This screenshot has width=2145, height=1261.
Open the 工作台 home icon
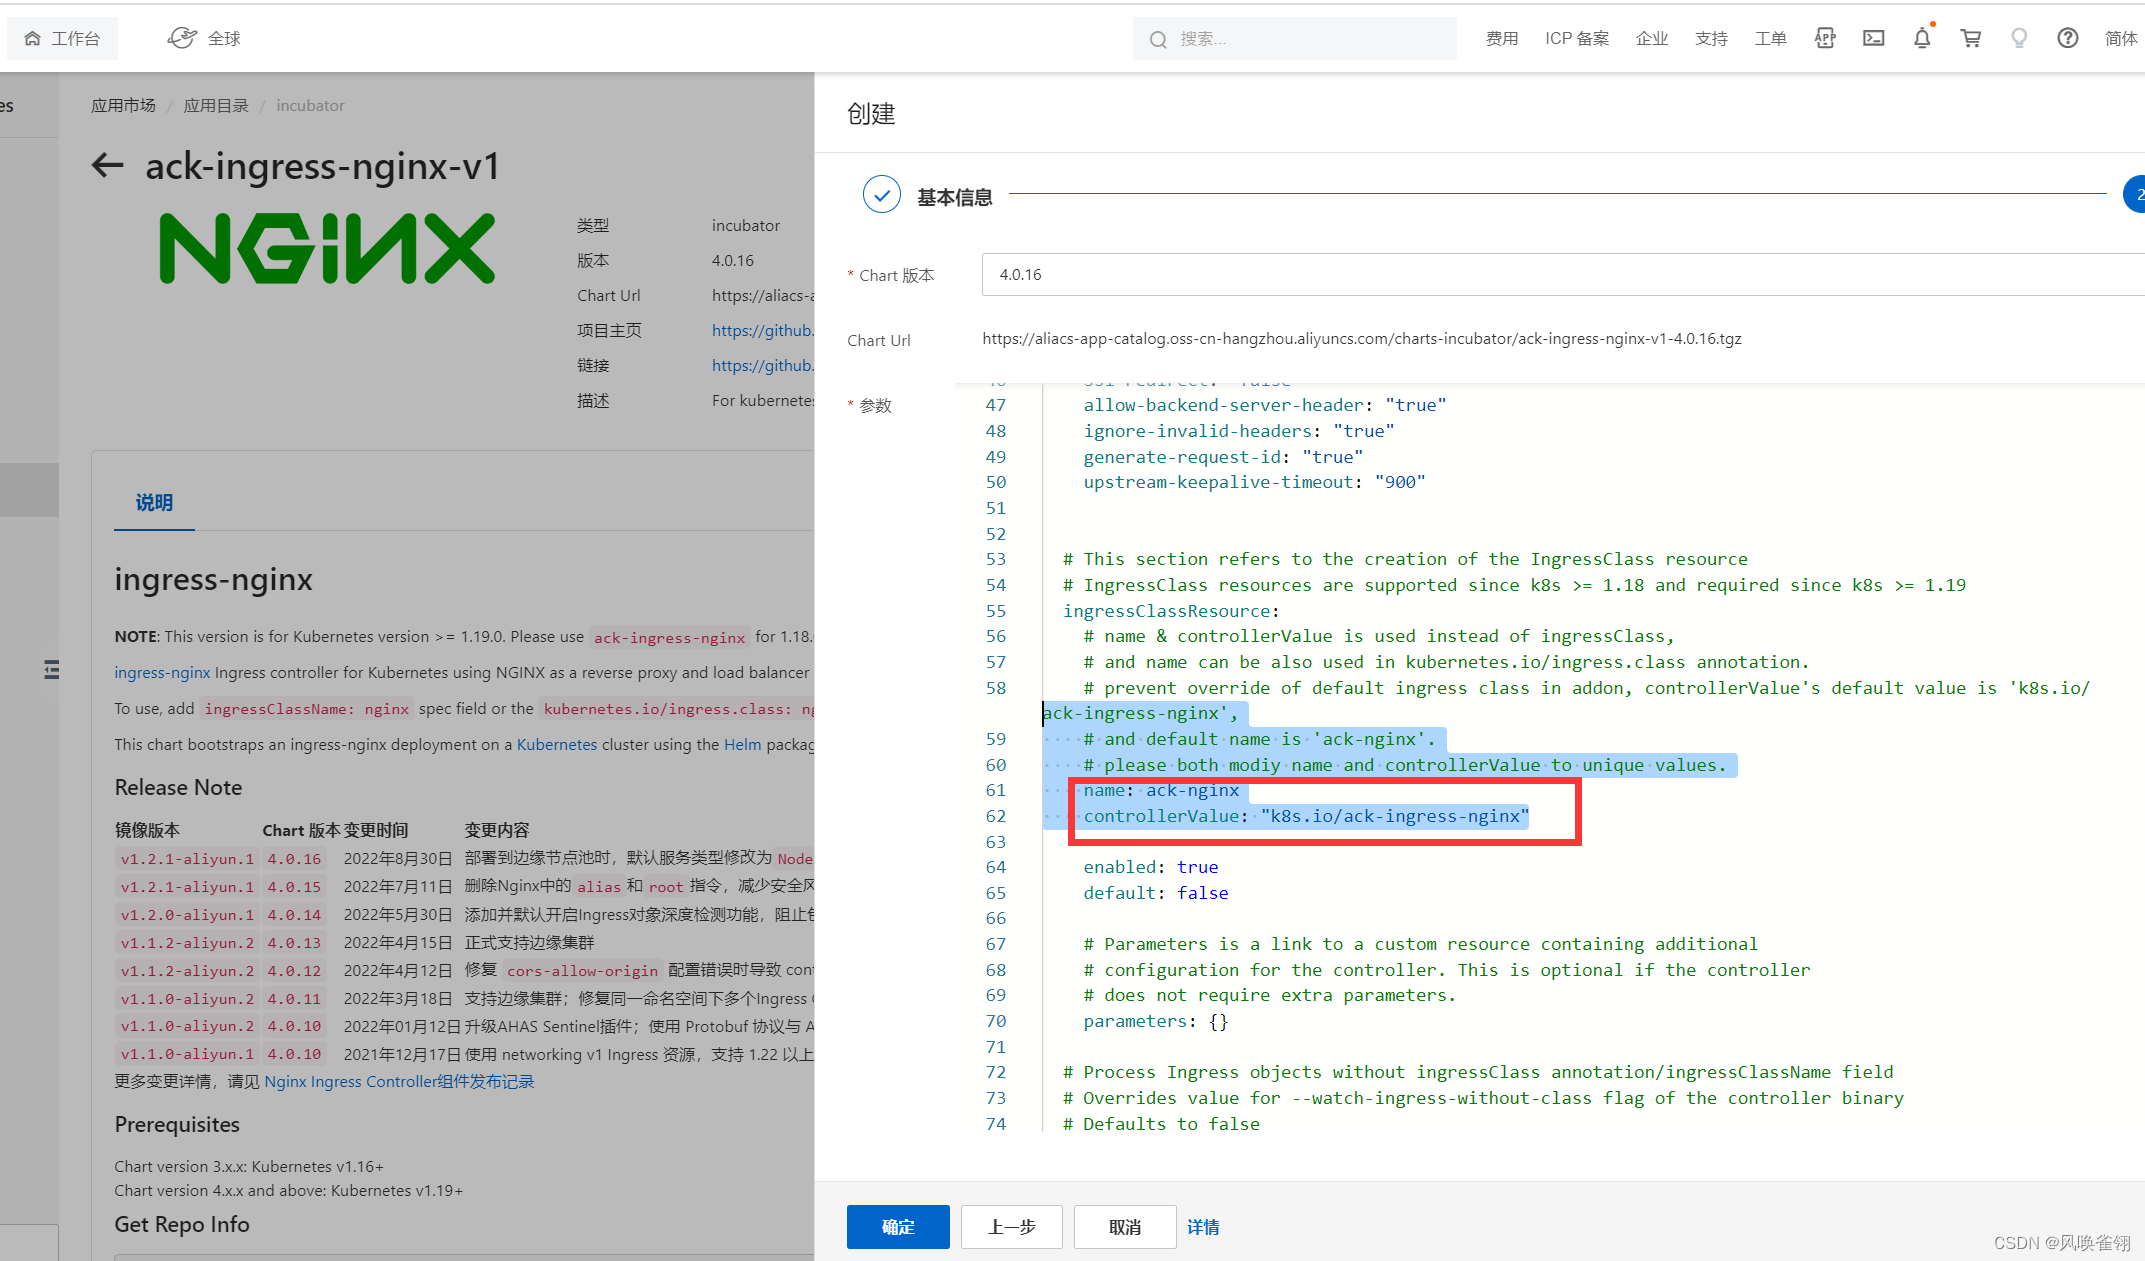(x=33, y=39)
